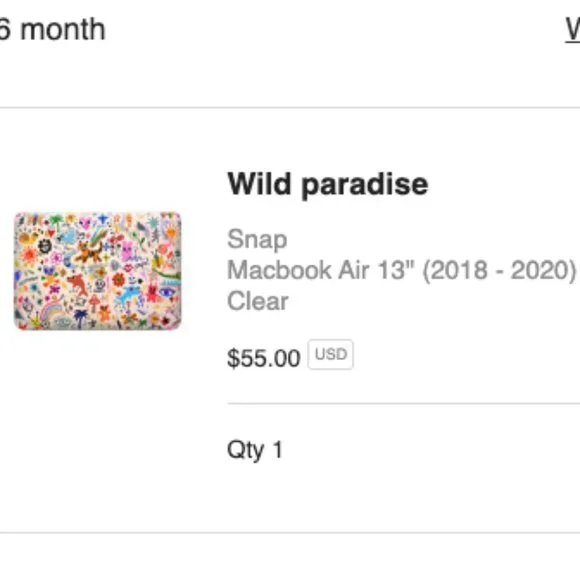Image resolution: width=580 pixels, height=580 pixels.
Task: Click the Qty 1 quantity label
Action: tap(255, 450)
